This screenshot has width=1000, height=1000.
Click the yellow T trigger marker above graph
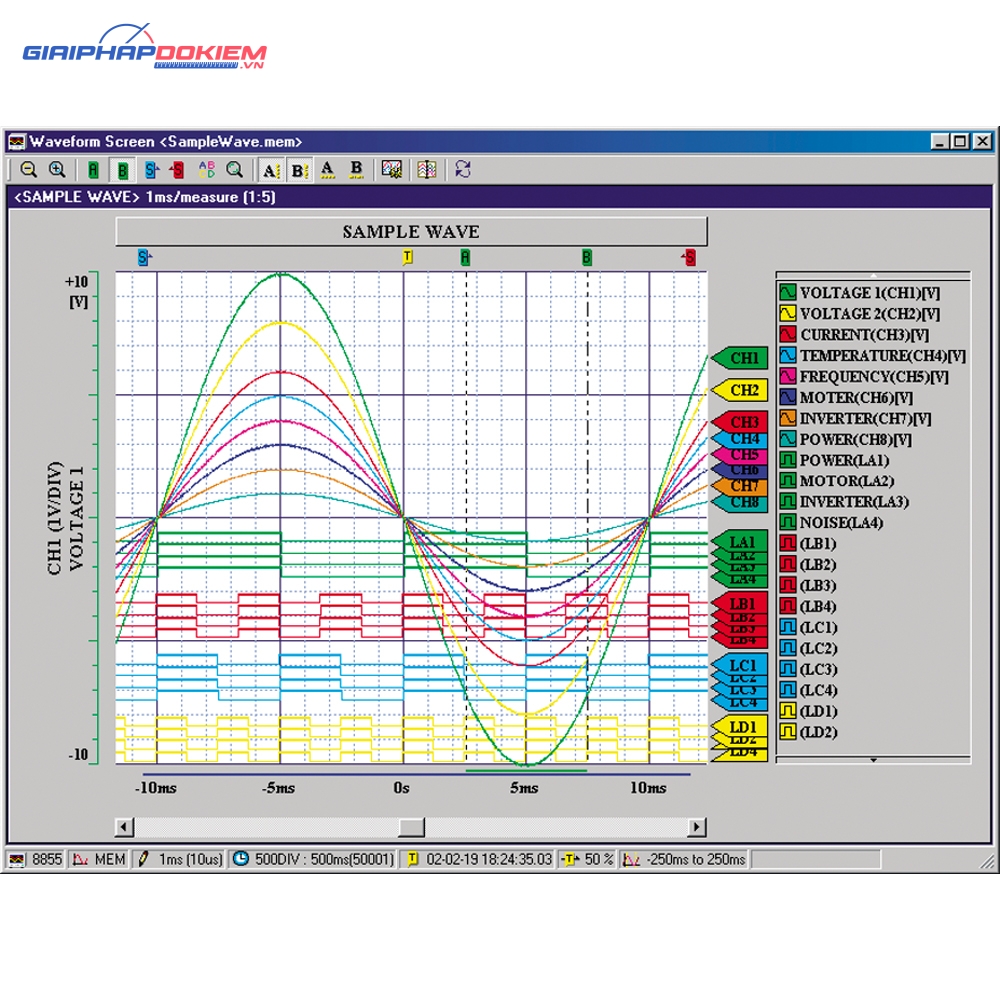pyautogui.click(x=408, y=257)
